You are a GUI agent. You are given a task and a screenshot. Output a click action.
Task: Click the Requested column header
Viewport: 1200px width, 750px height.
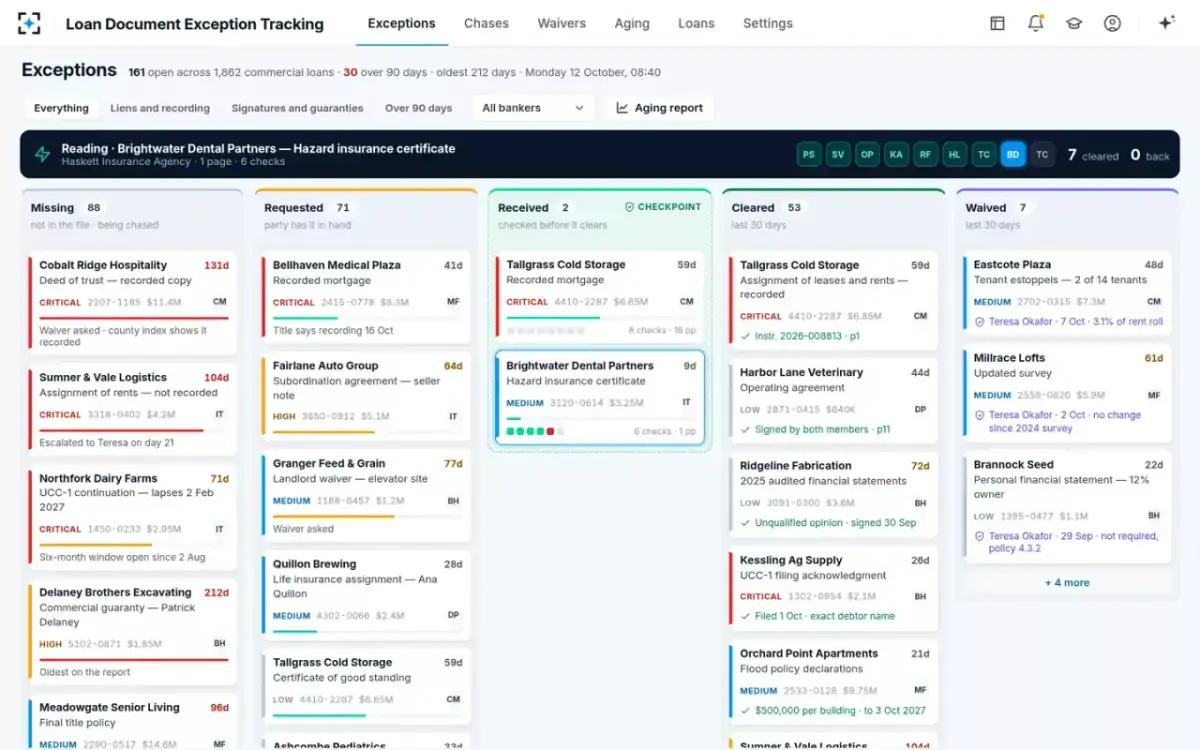[x=365, y=215]
